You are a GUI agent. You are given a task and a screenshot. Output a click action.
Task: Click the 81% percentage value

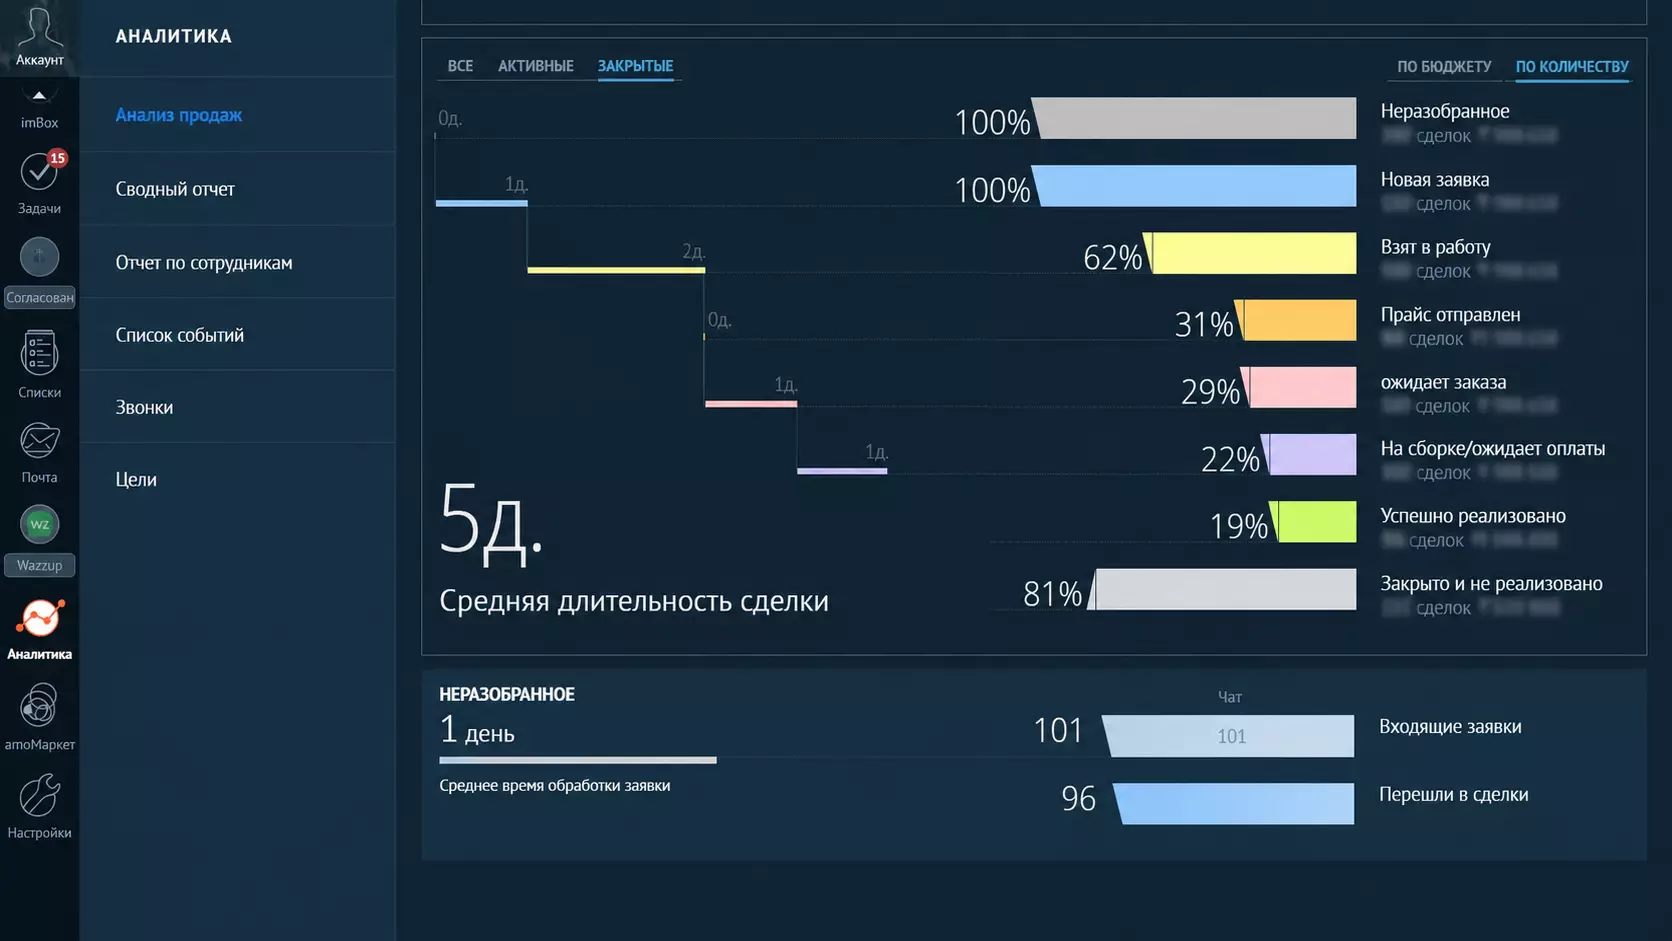1052,595
